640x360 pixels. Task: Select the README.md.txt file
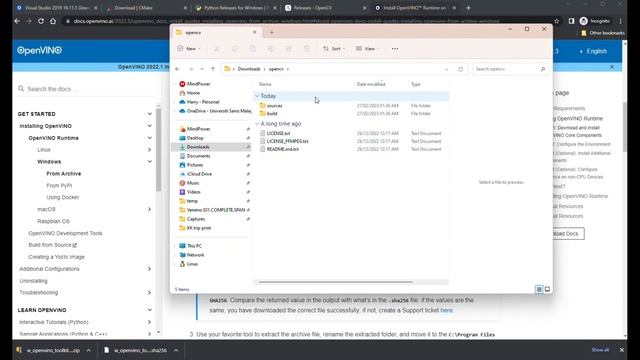(282, 149)
